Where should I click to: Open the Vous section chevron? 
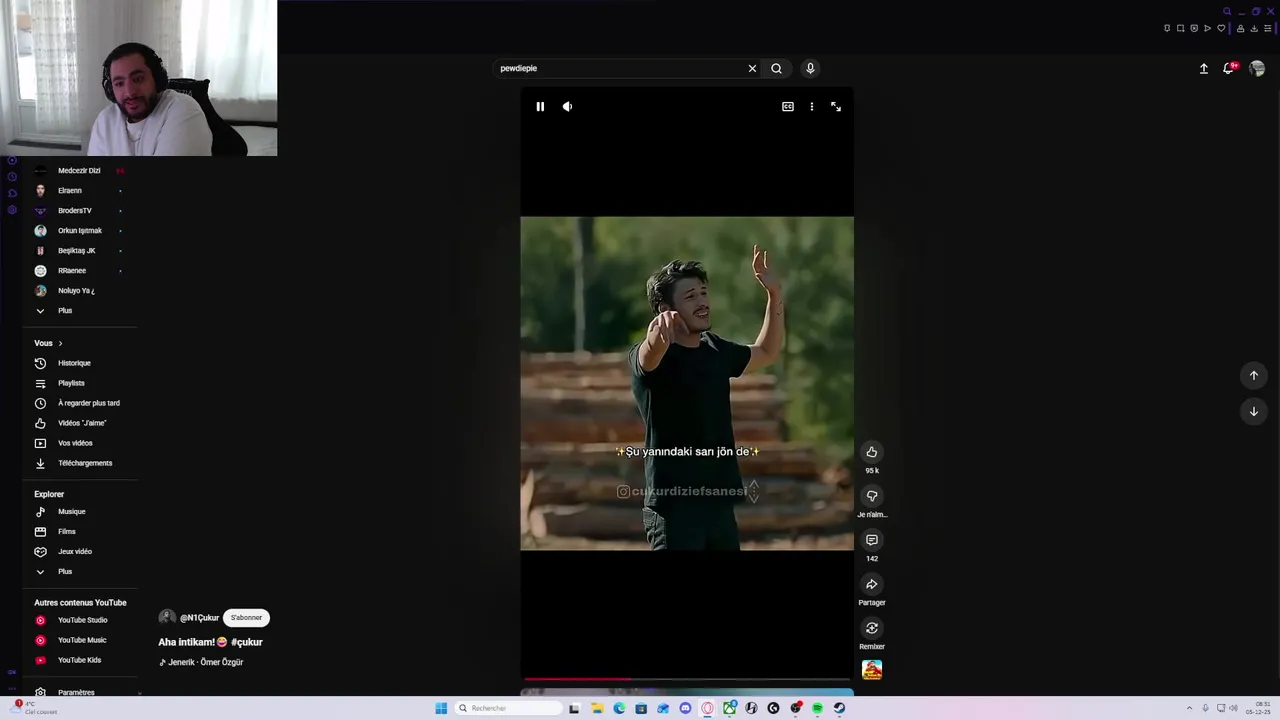click(x=60, y=343)
